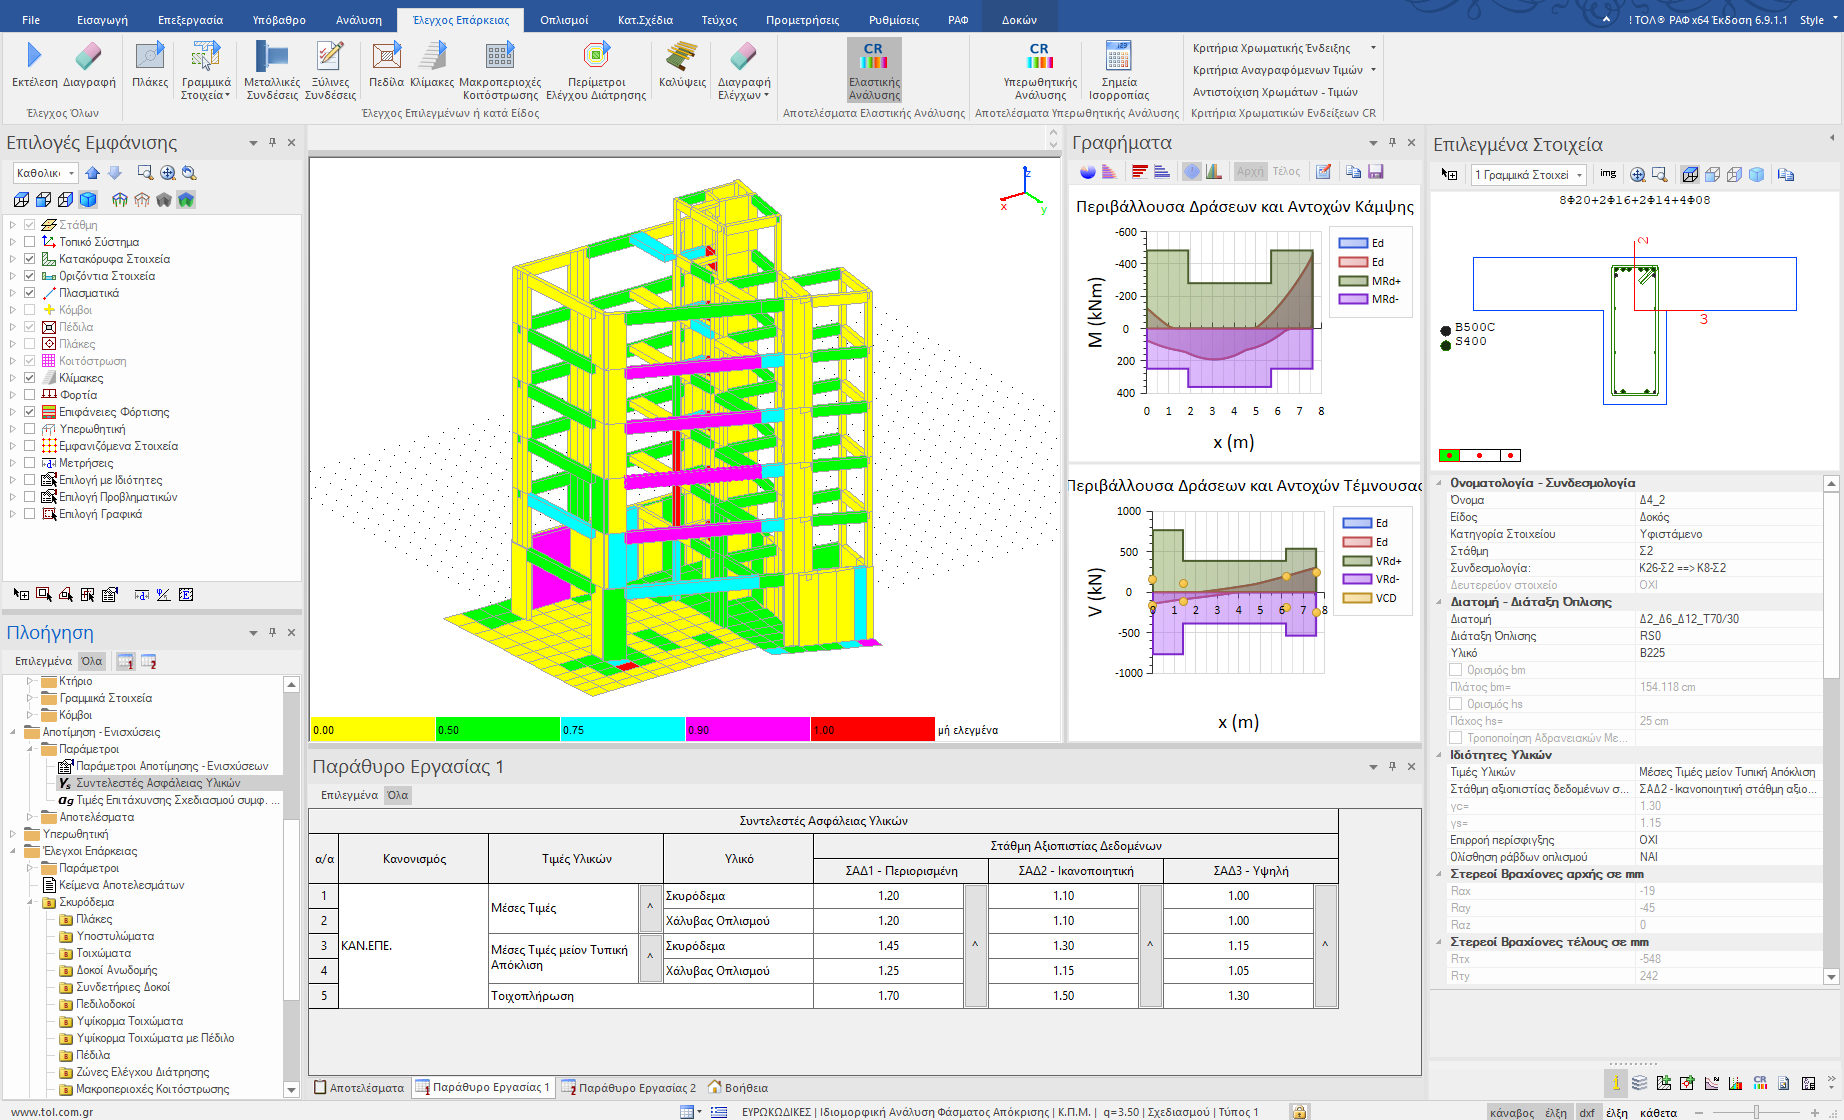
Task: Collapse Αποτίμηση - Ενισχύσεις tree node
Action: click(13, 732)
